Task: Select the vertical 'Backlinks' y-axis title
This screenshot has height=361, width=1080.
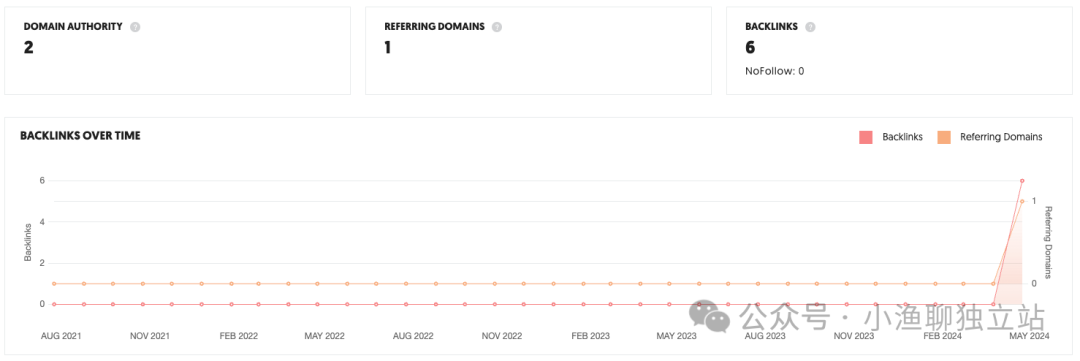Action: coord(28,242)
